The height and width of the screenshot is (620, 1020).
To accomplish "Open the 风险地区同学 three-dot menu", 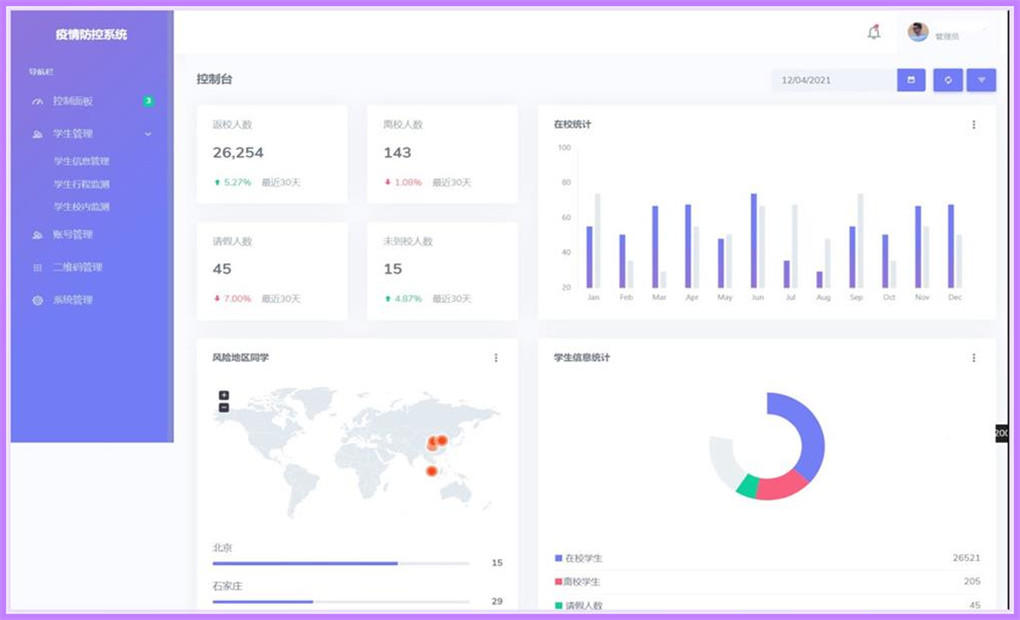I will [x=496, y=358].
